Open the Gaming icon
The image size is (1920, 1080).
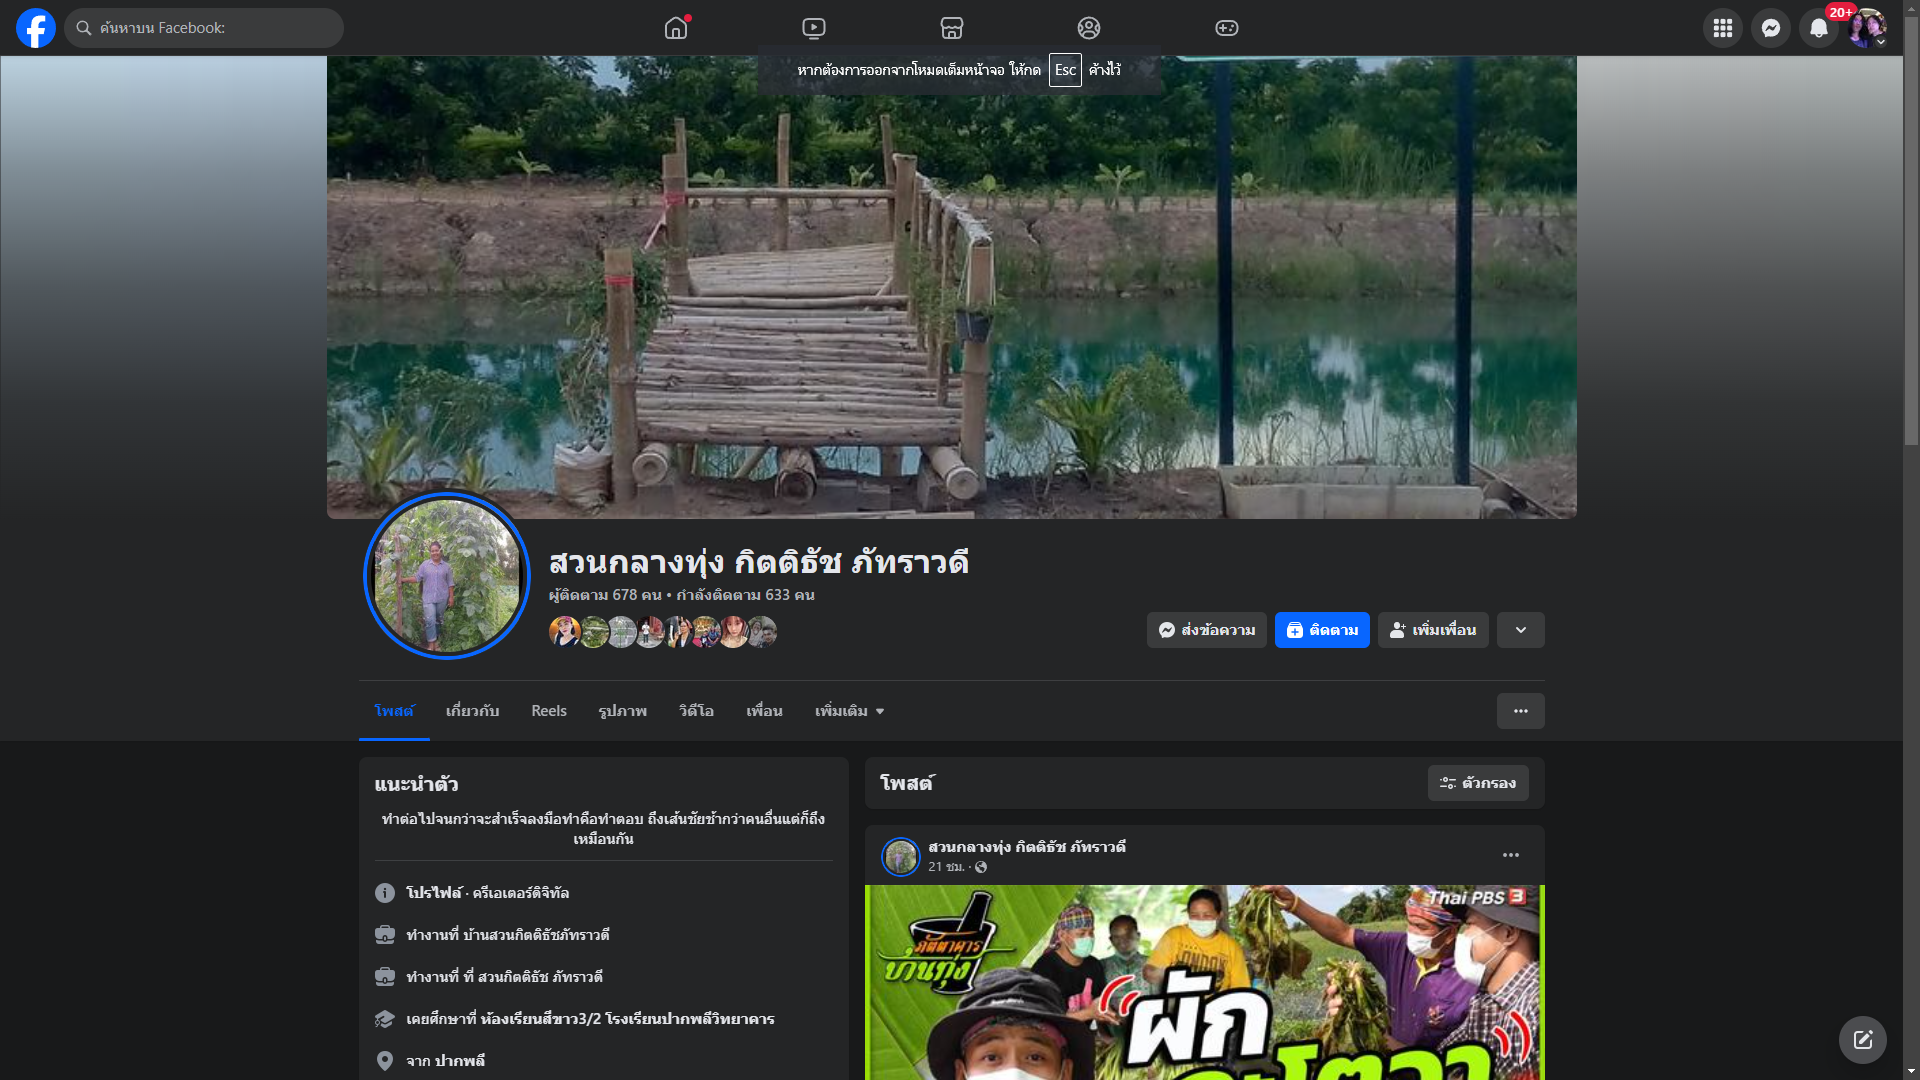[x=1226, y=28]
